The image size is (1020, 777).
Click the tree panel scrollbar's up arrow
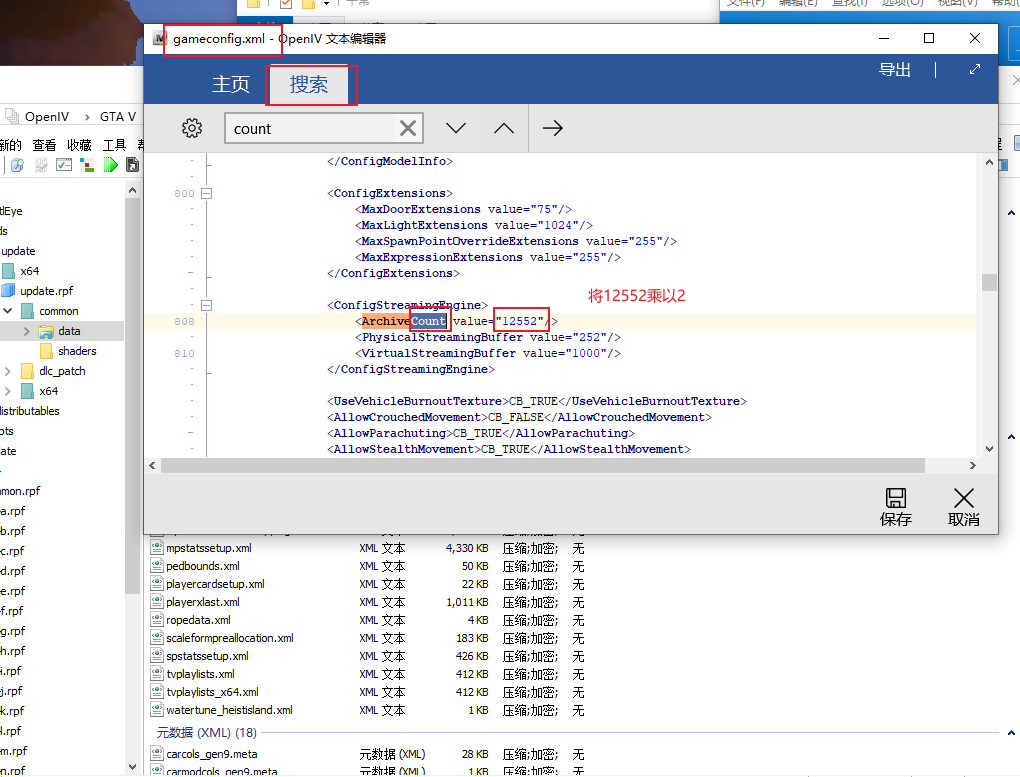tap(132, 191)
